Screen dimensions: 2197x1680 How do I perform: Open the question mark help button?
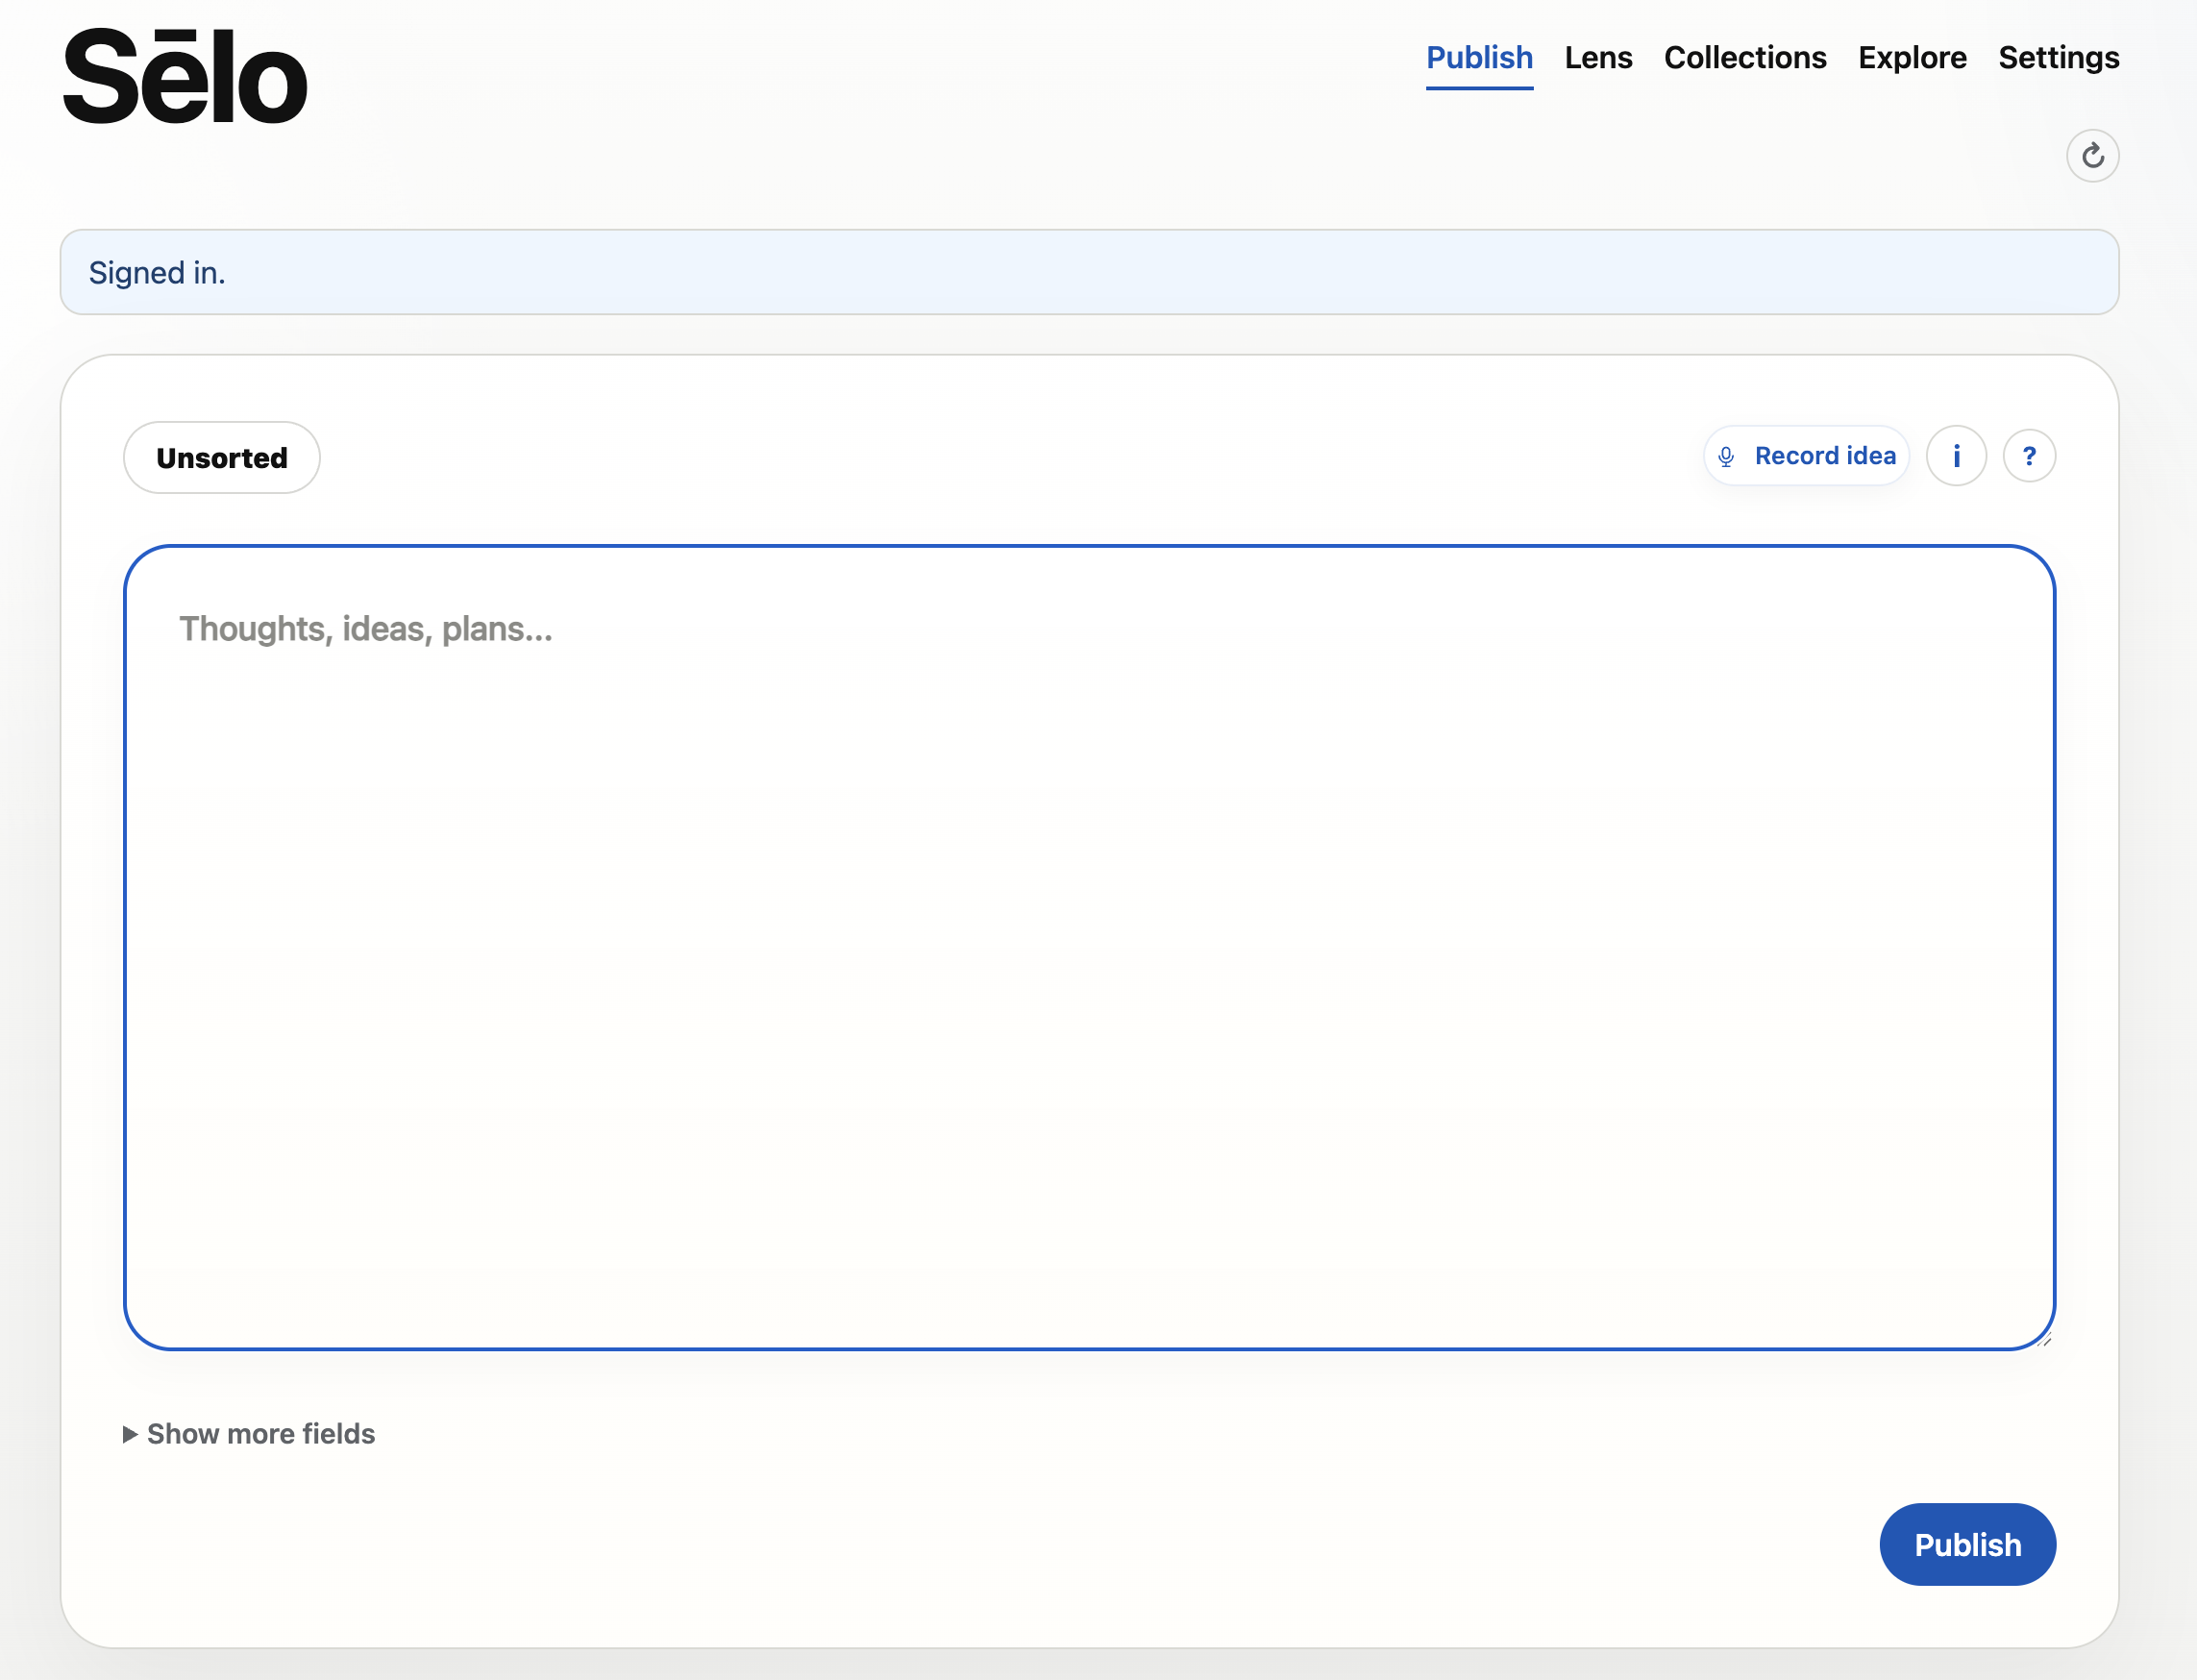[2029, 456]
